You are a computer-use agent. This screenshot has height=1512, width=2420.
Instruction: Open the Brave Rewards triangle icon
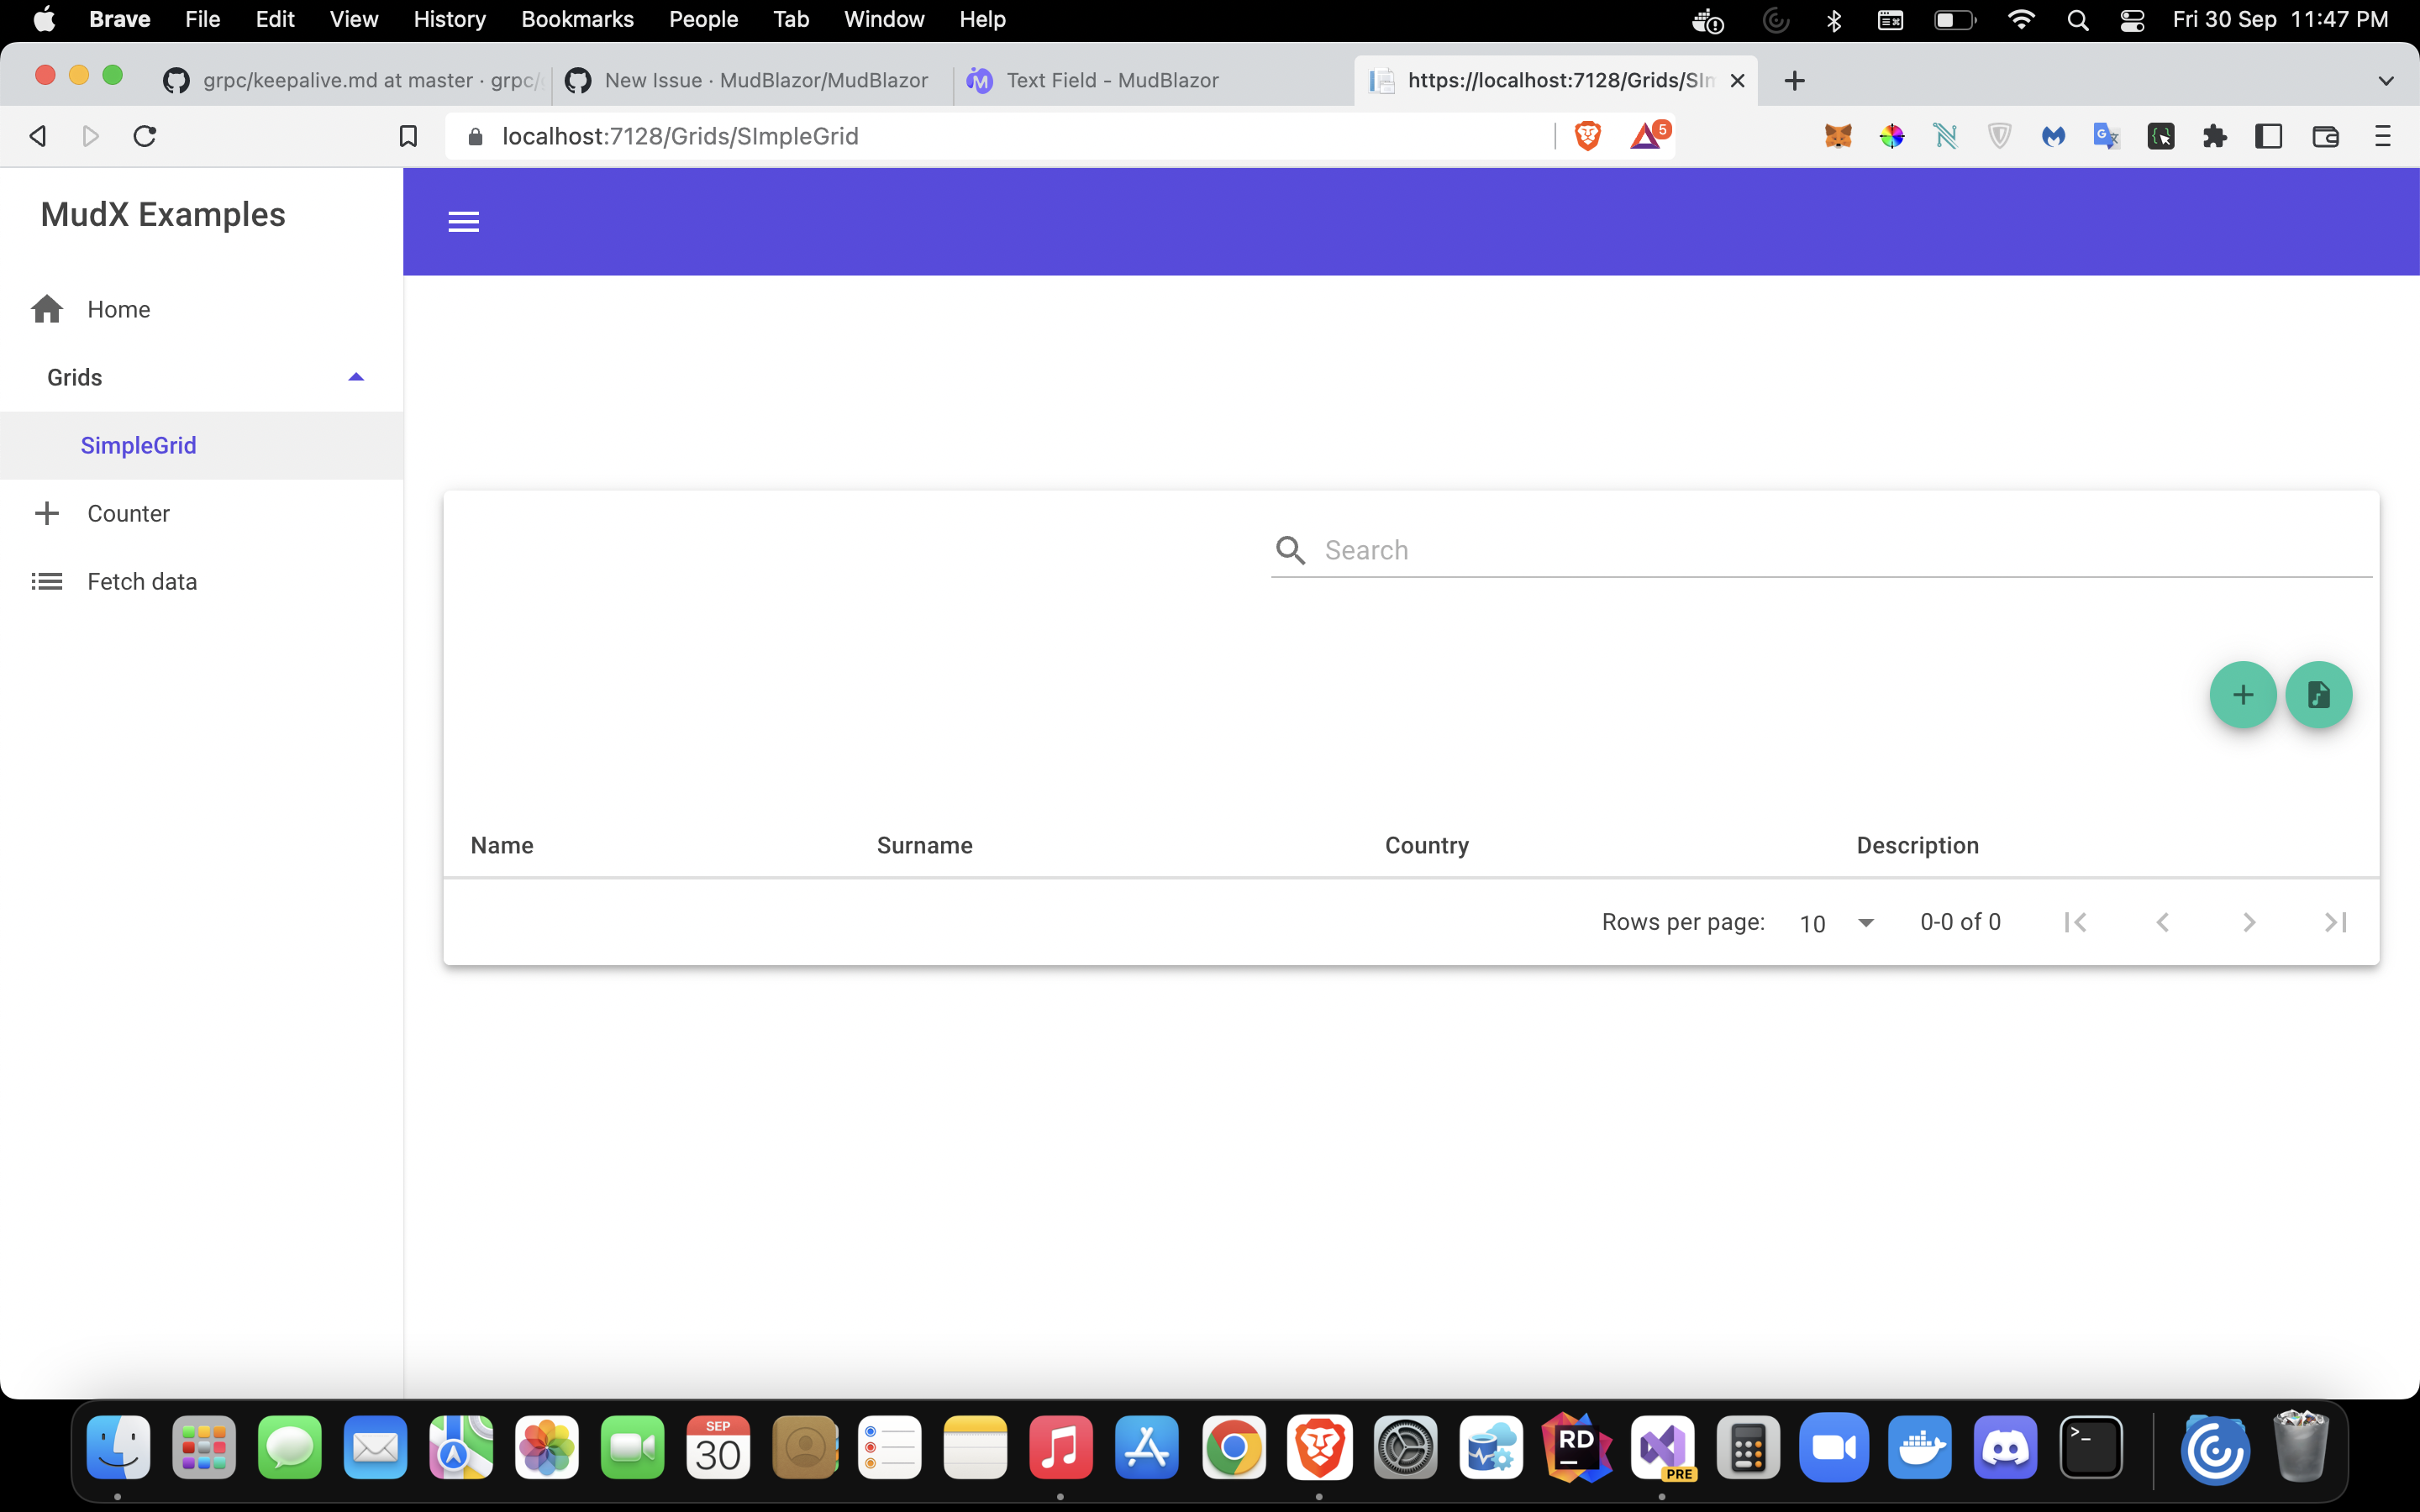pyautogui.click(x=1645, y=135)
